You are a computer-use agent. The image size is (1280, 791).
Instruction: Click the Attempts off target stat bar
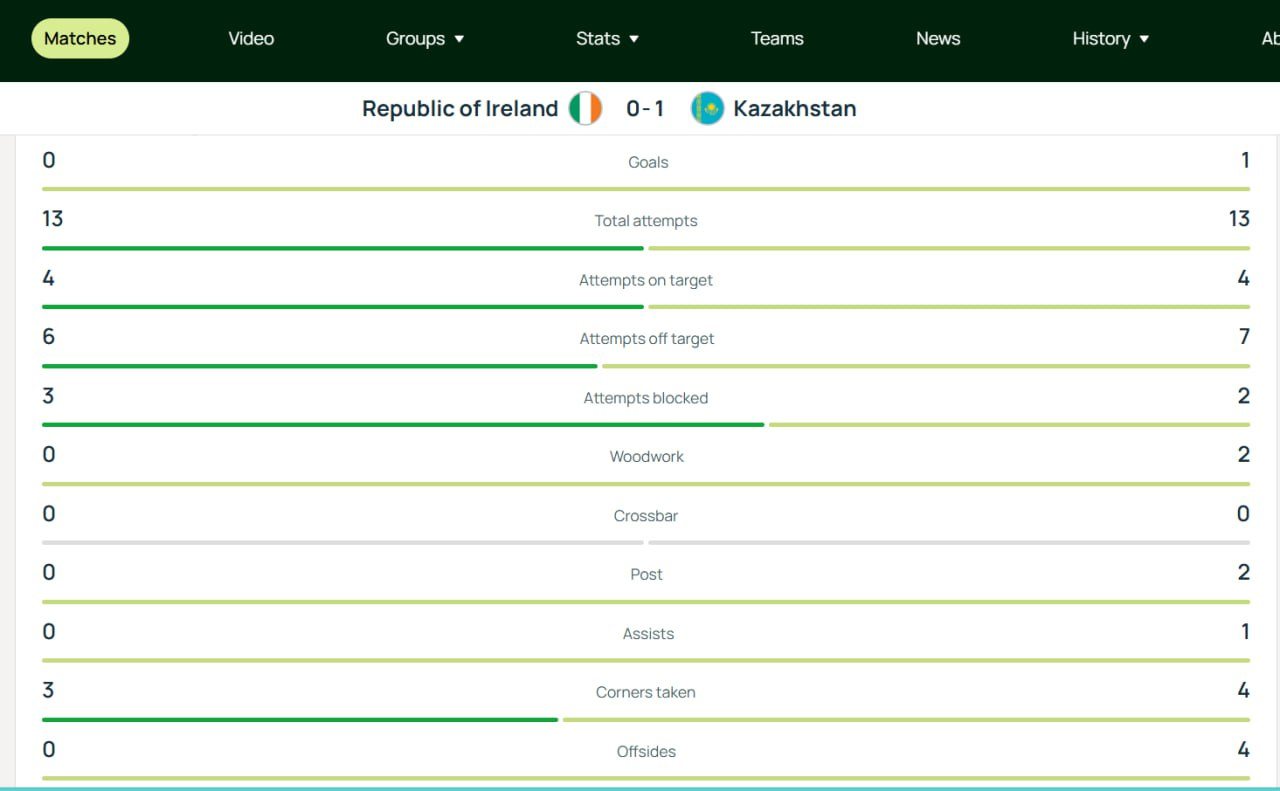[645, 366]
